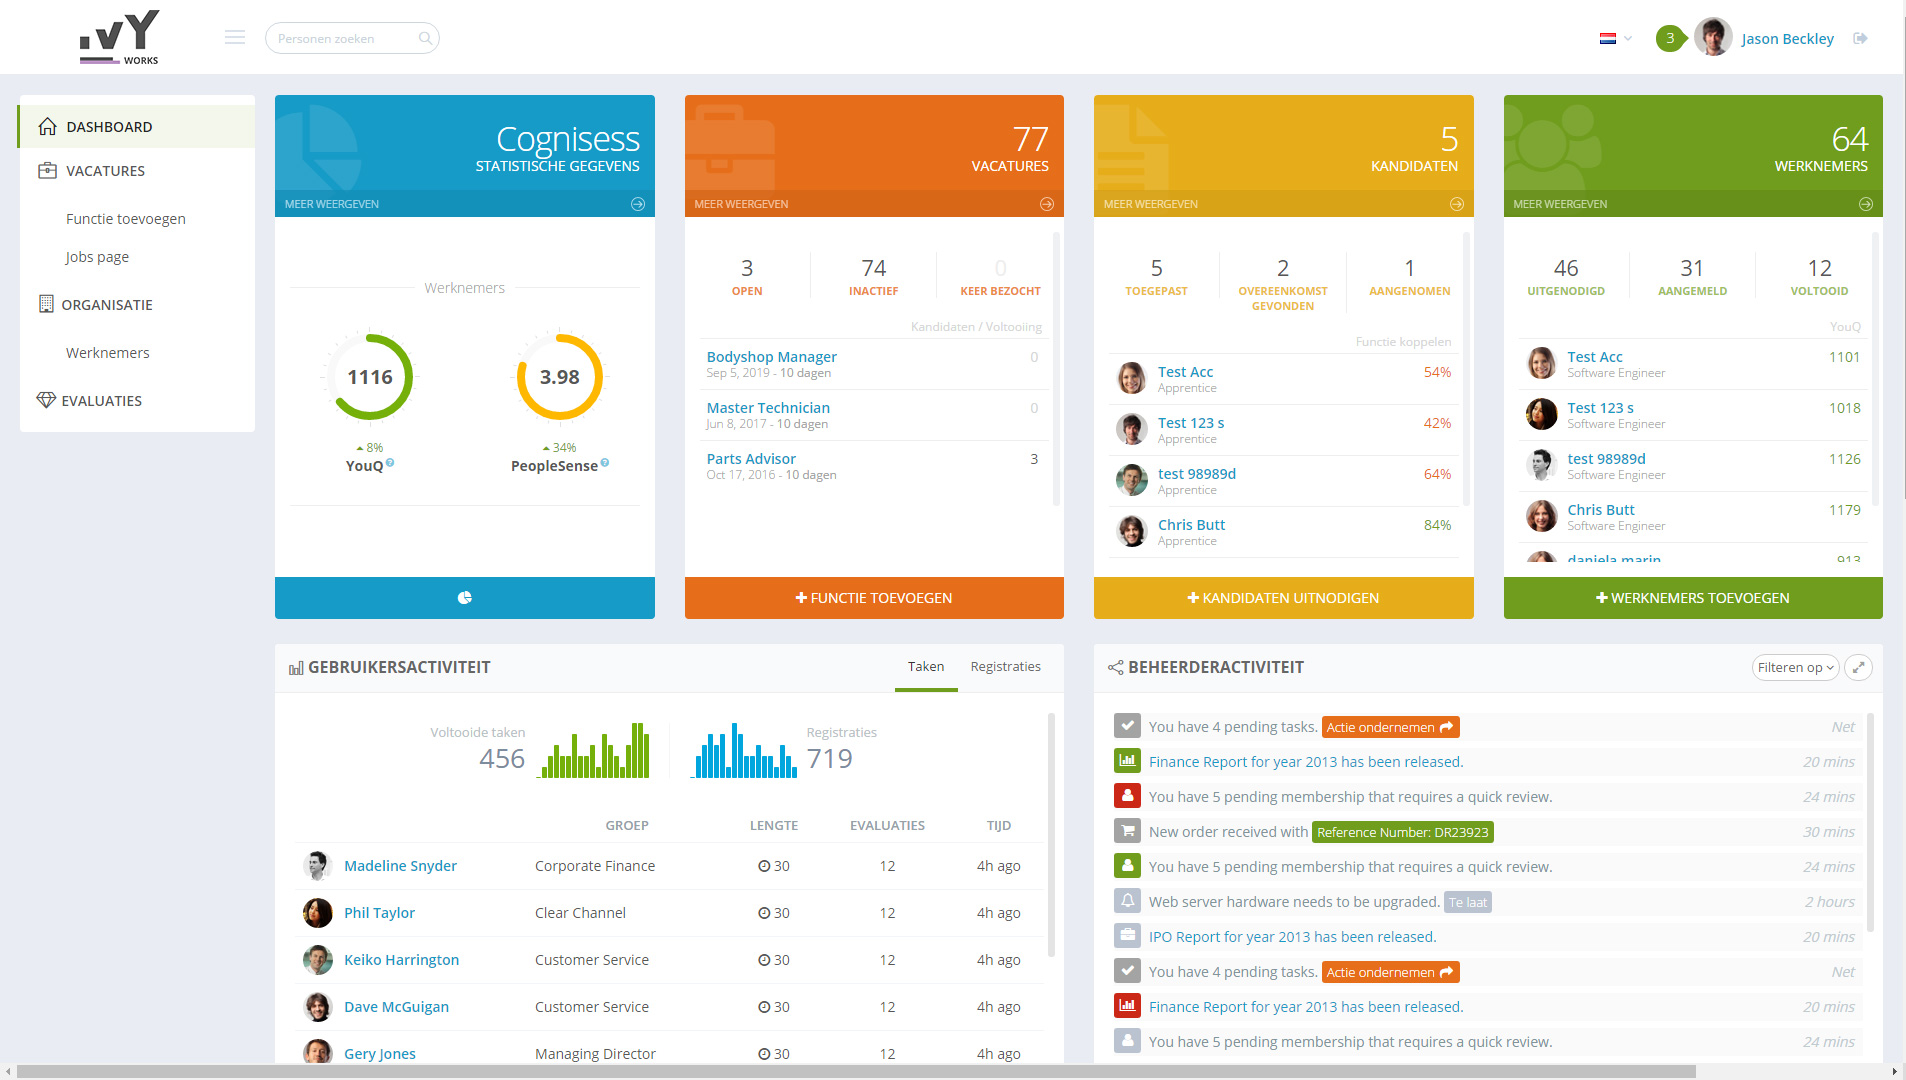Switch to the Registraties tab
The width and height of the screenshot is (1906, 1080).
[x=1006, y=666]
